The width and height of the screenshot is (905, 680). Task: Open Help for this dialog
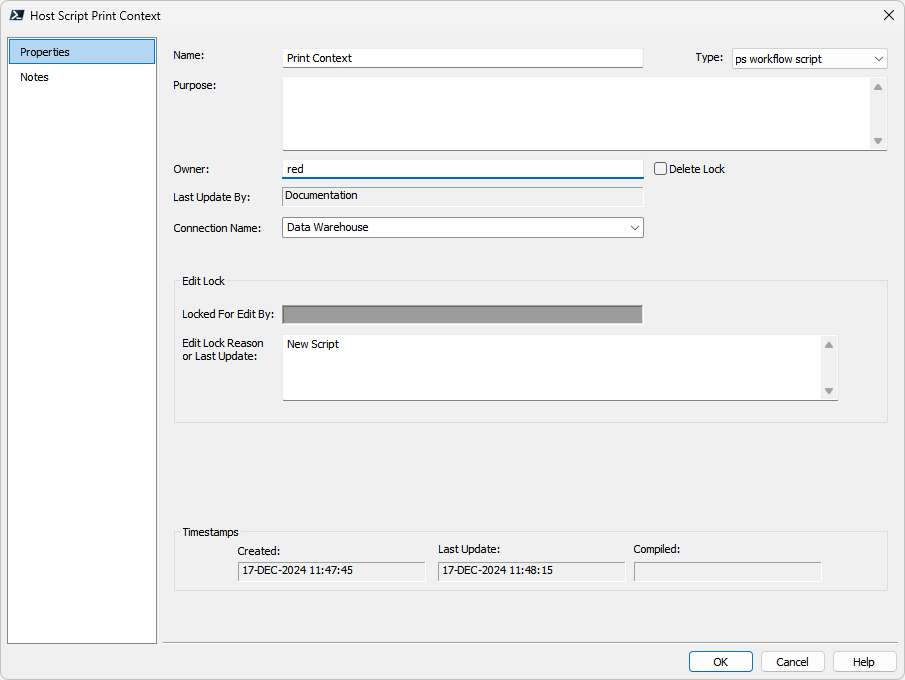(x=864, y=662)
